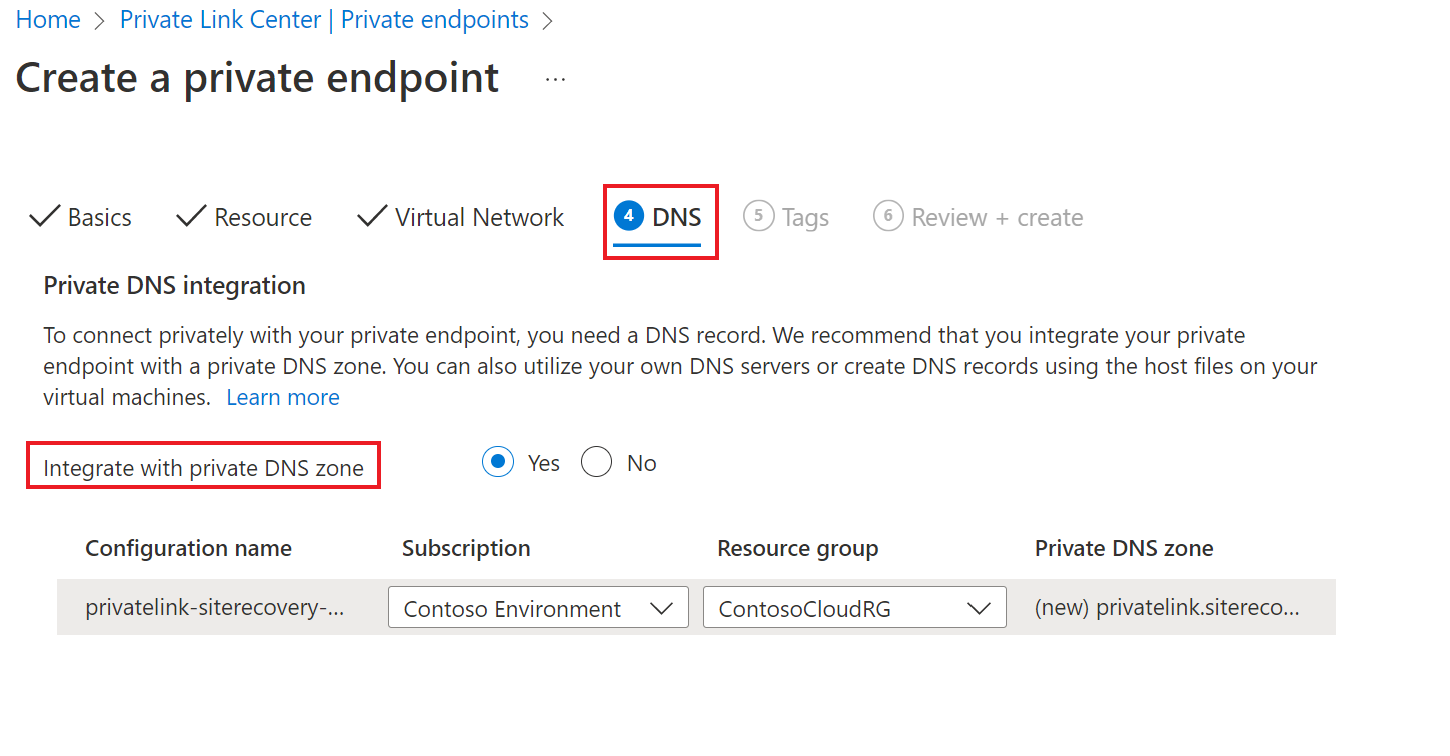Select the Yes radio button
This screenshot has height=756, width=1450.
(497, 461)
